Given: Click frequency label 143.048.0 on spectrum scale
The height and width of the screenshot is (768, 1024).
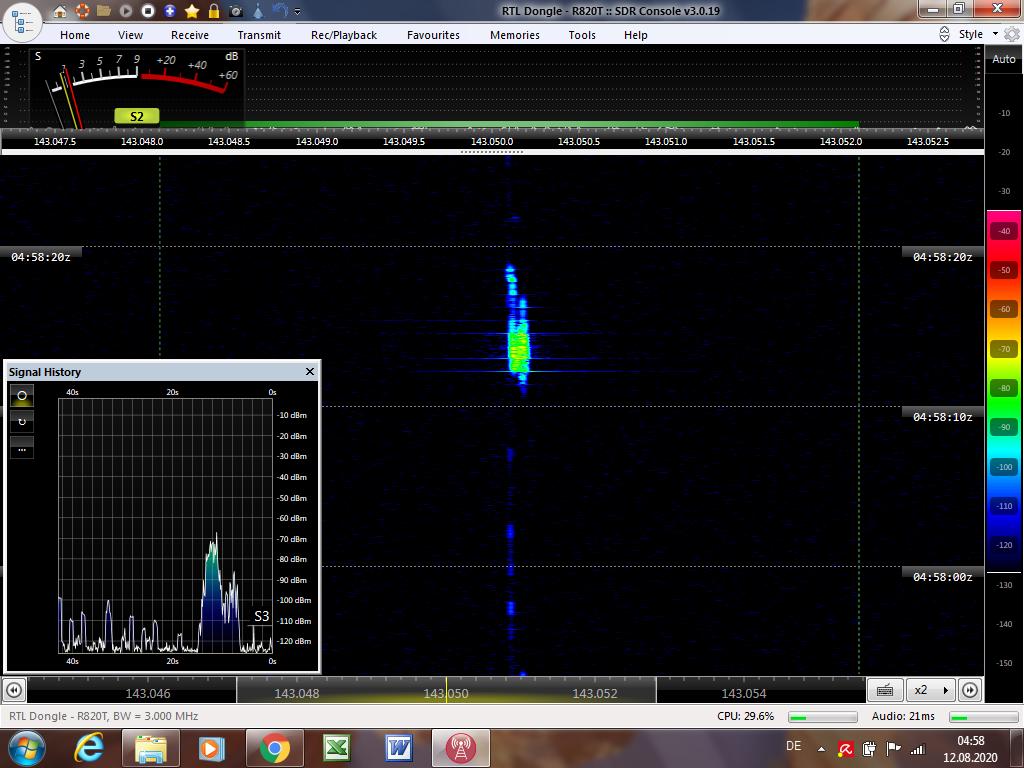Looking at the screenshot, I should click(142, 141).
